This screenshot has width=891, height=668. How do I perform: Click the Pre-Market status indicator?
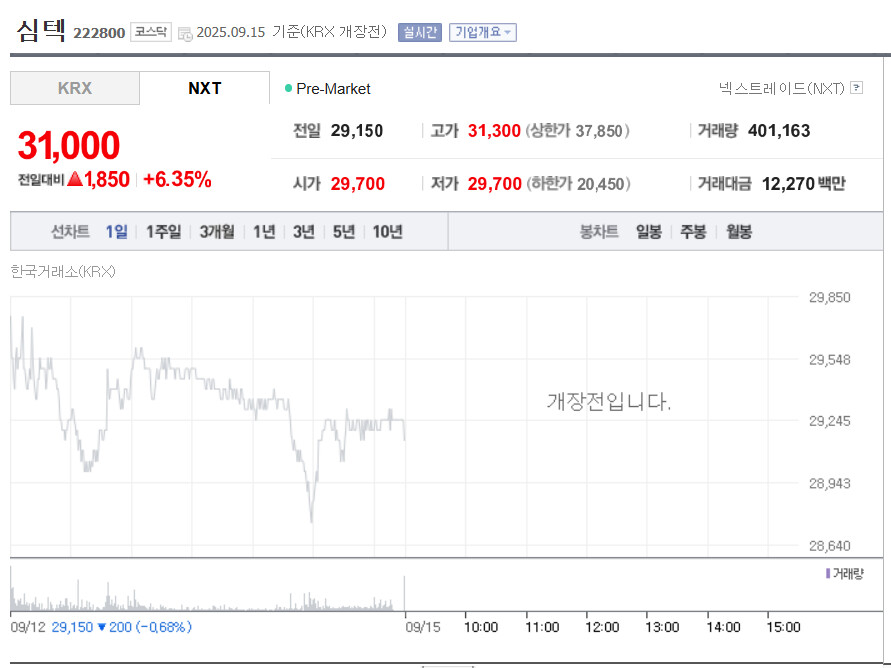point(328,89)
